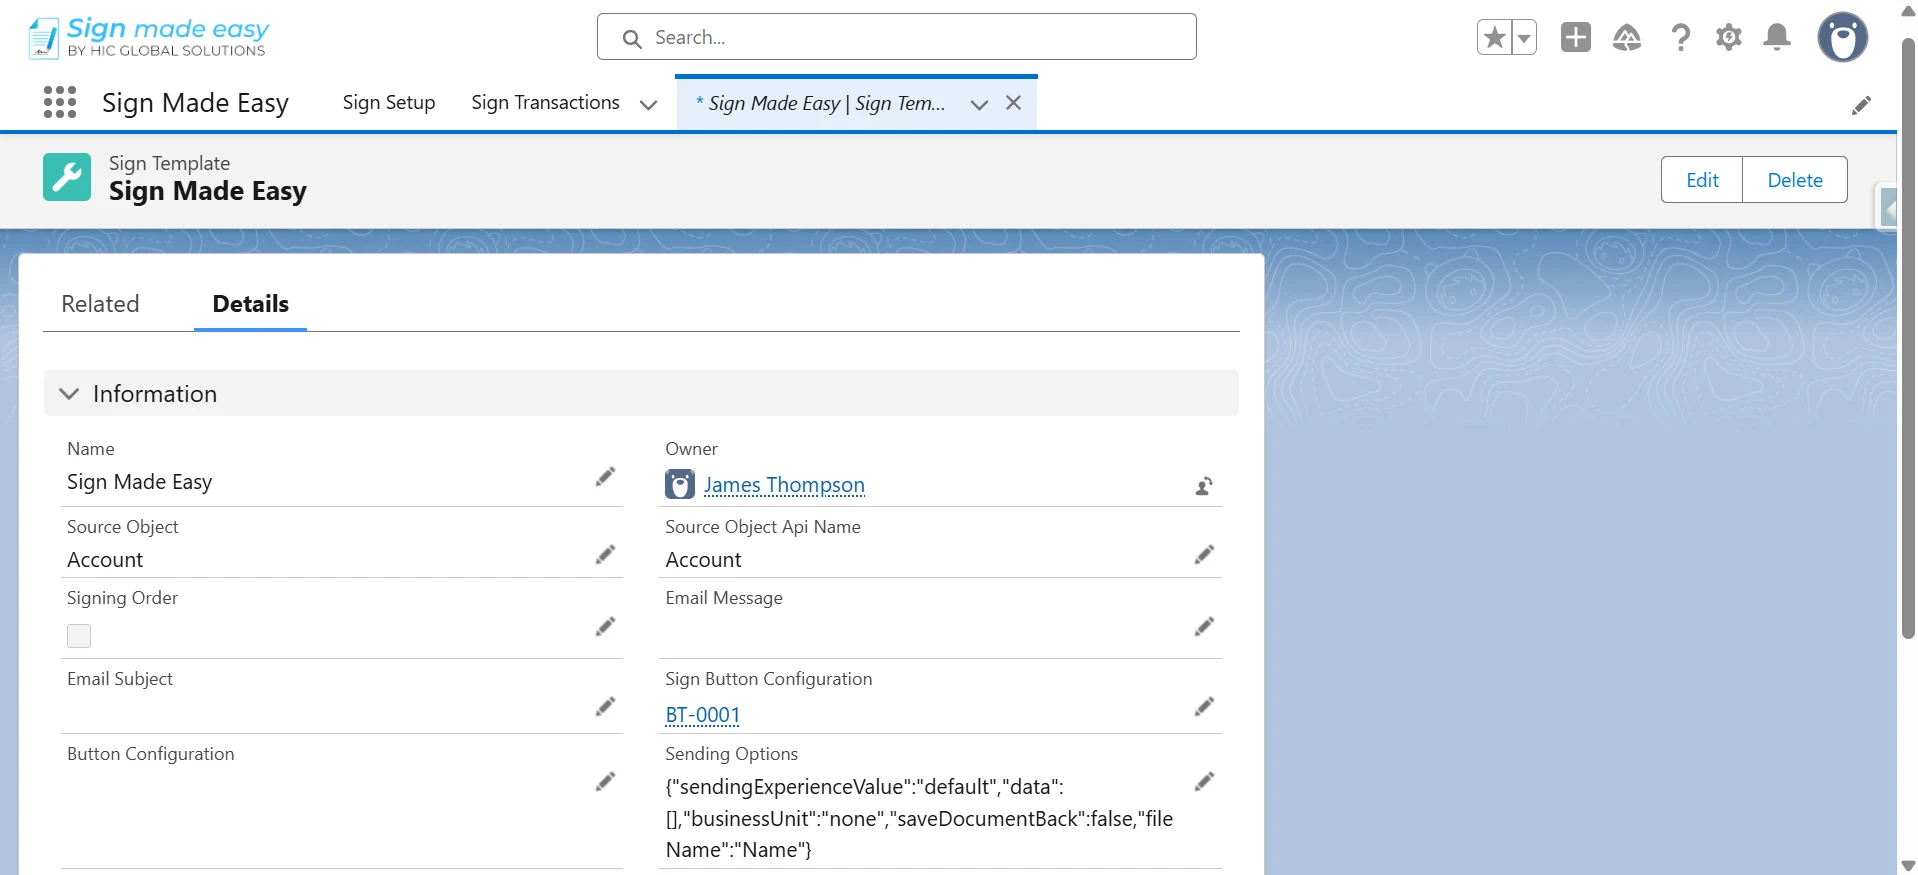Focus the global Search field
The image size is (1918, 875).
[896, 37]
